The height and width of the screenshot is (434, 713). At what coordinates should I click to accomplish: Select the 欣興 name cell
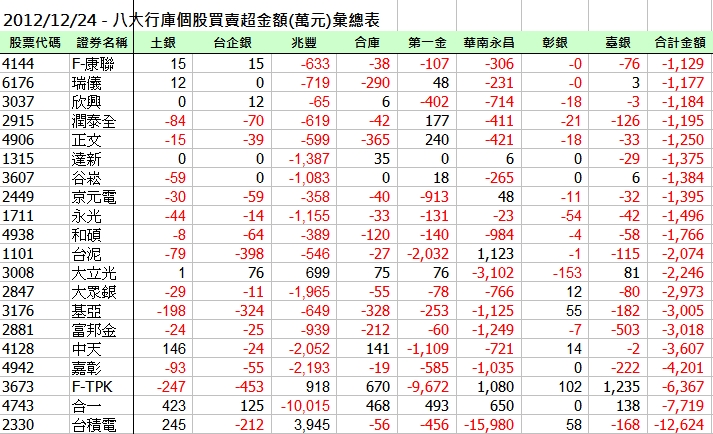click(x=86, y=102)
